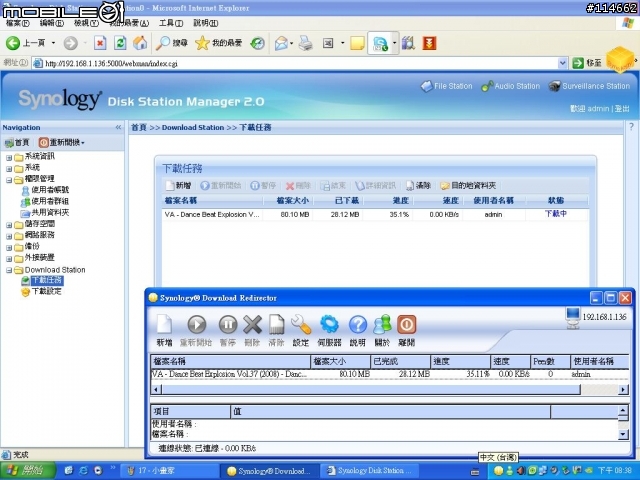Screen dimensions: 640x480
Task: Collapse the Download Station tree node
Action: [9, 270]
